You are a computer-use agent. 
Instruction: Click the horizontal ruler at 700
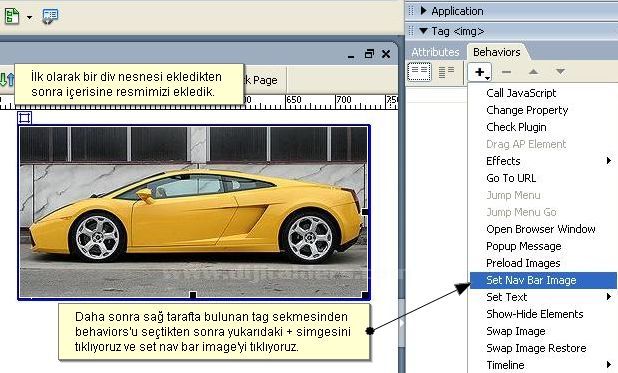pos(344,101)
